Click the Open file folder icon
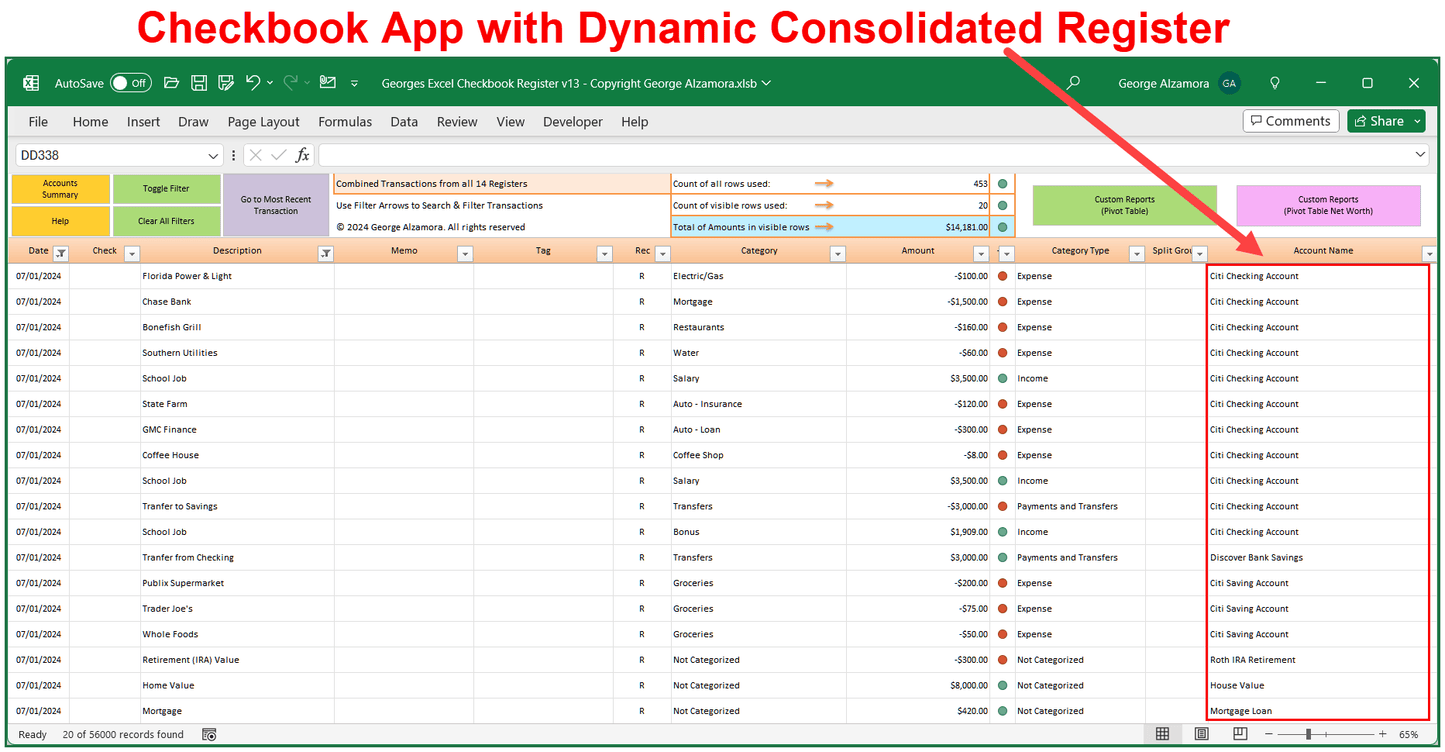This screenshot has width=1445, height=752. 171,83
